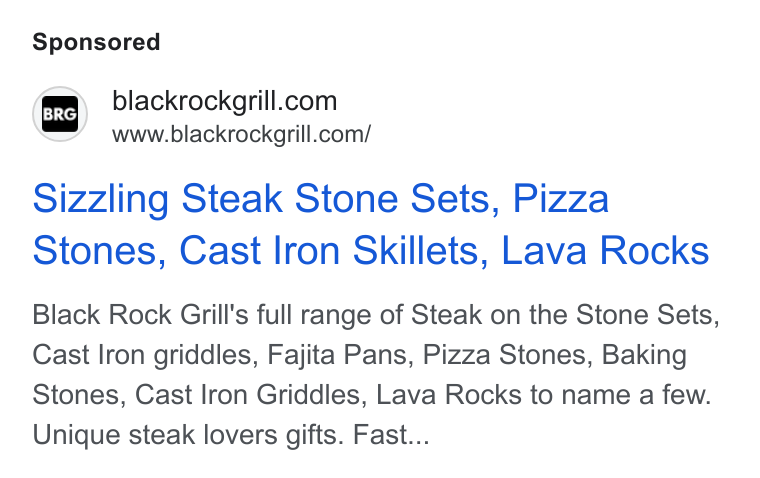Click the www.blackrockgrill.com/ URL text
760x478 pixels.
[241, 134]
